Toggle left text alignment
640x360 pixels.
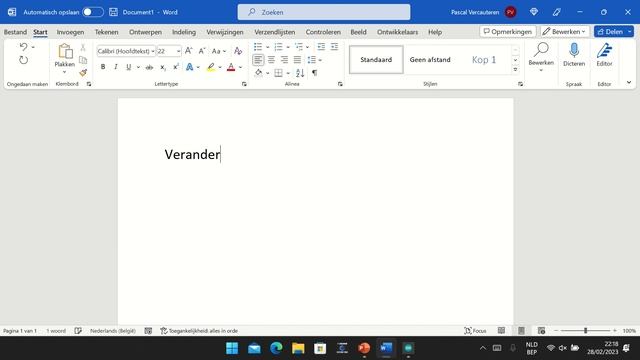point(258,60)
